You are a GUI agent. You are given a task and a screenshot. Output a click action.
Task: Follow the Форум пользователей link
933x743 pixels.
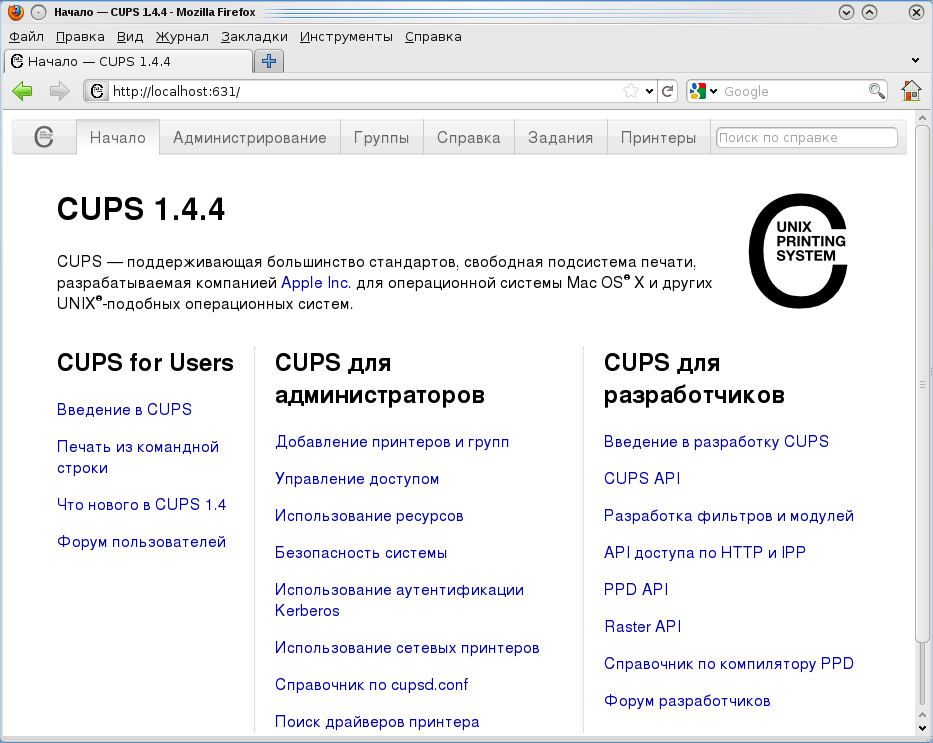(142, 542)
